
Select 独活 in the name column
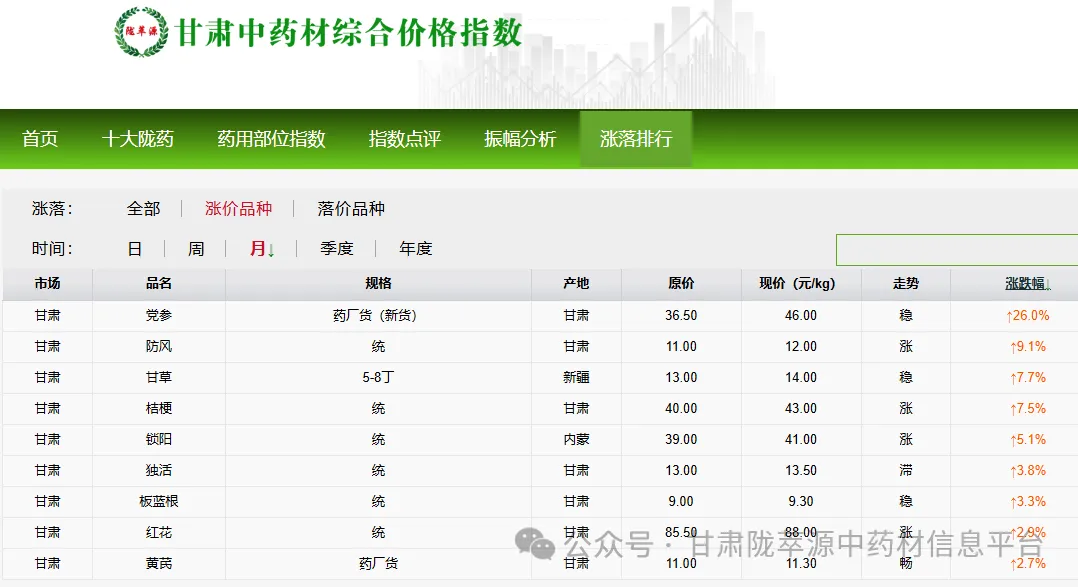159,470
